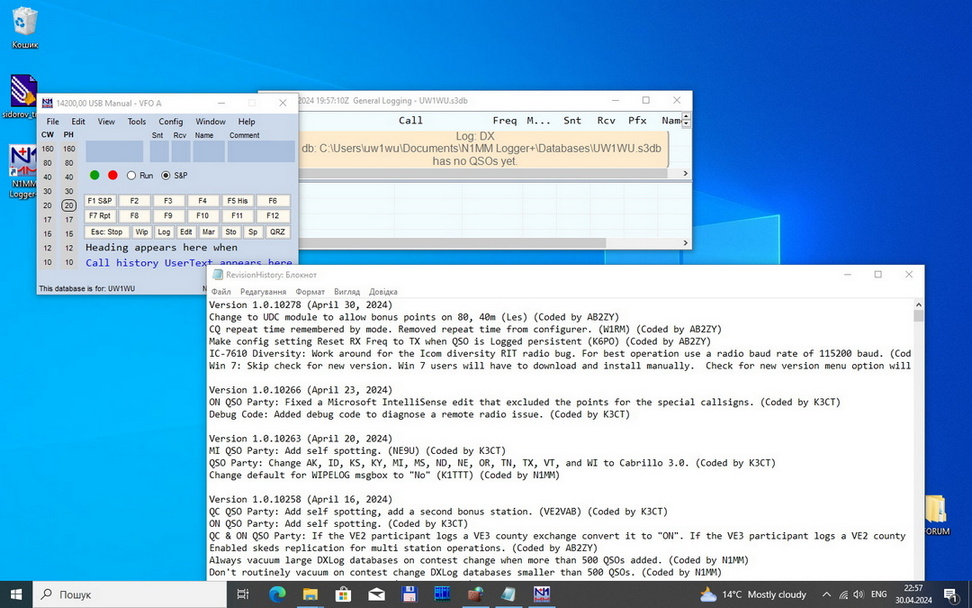Click the Comment input field in the entry window
This screenshot has height=608, width=972.
coord(260,151)
